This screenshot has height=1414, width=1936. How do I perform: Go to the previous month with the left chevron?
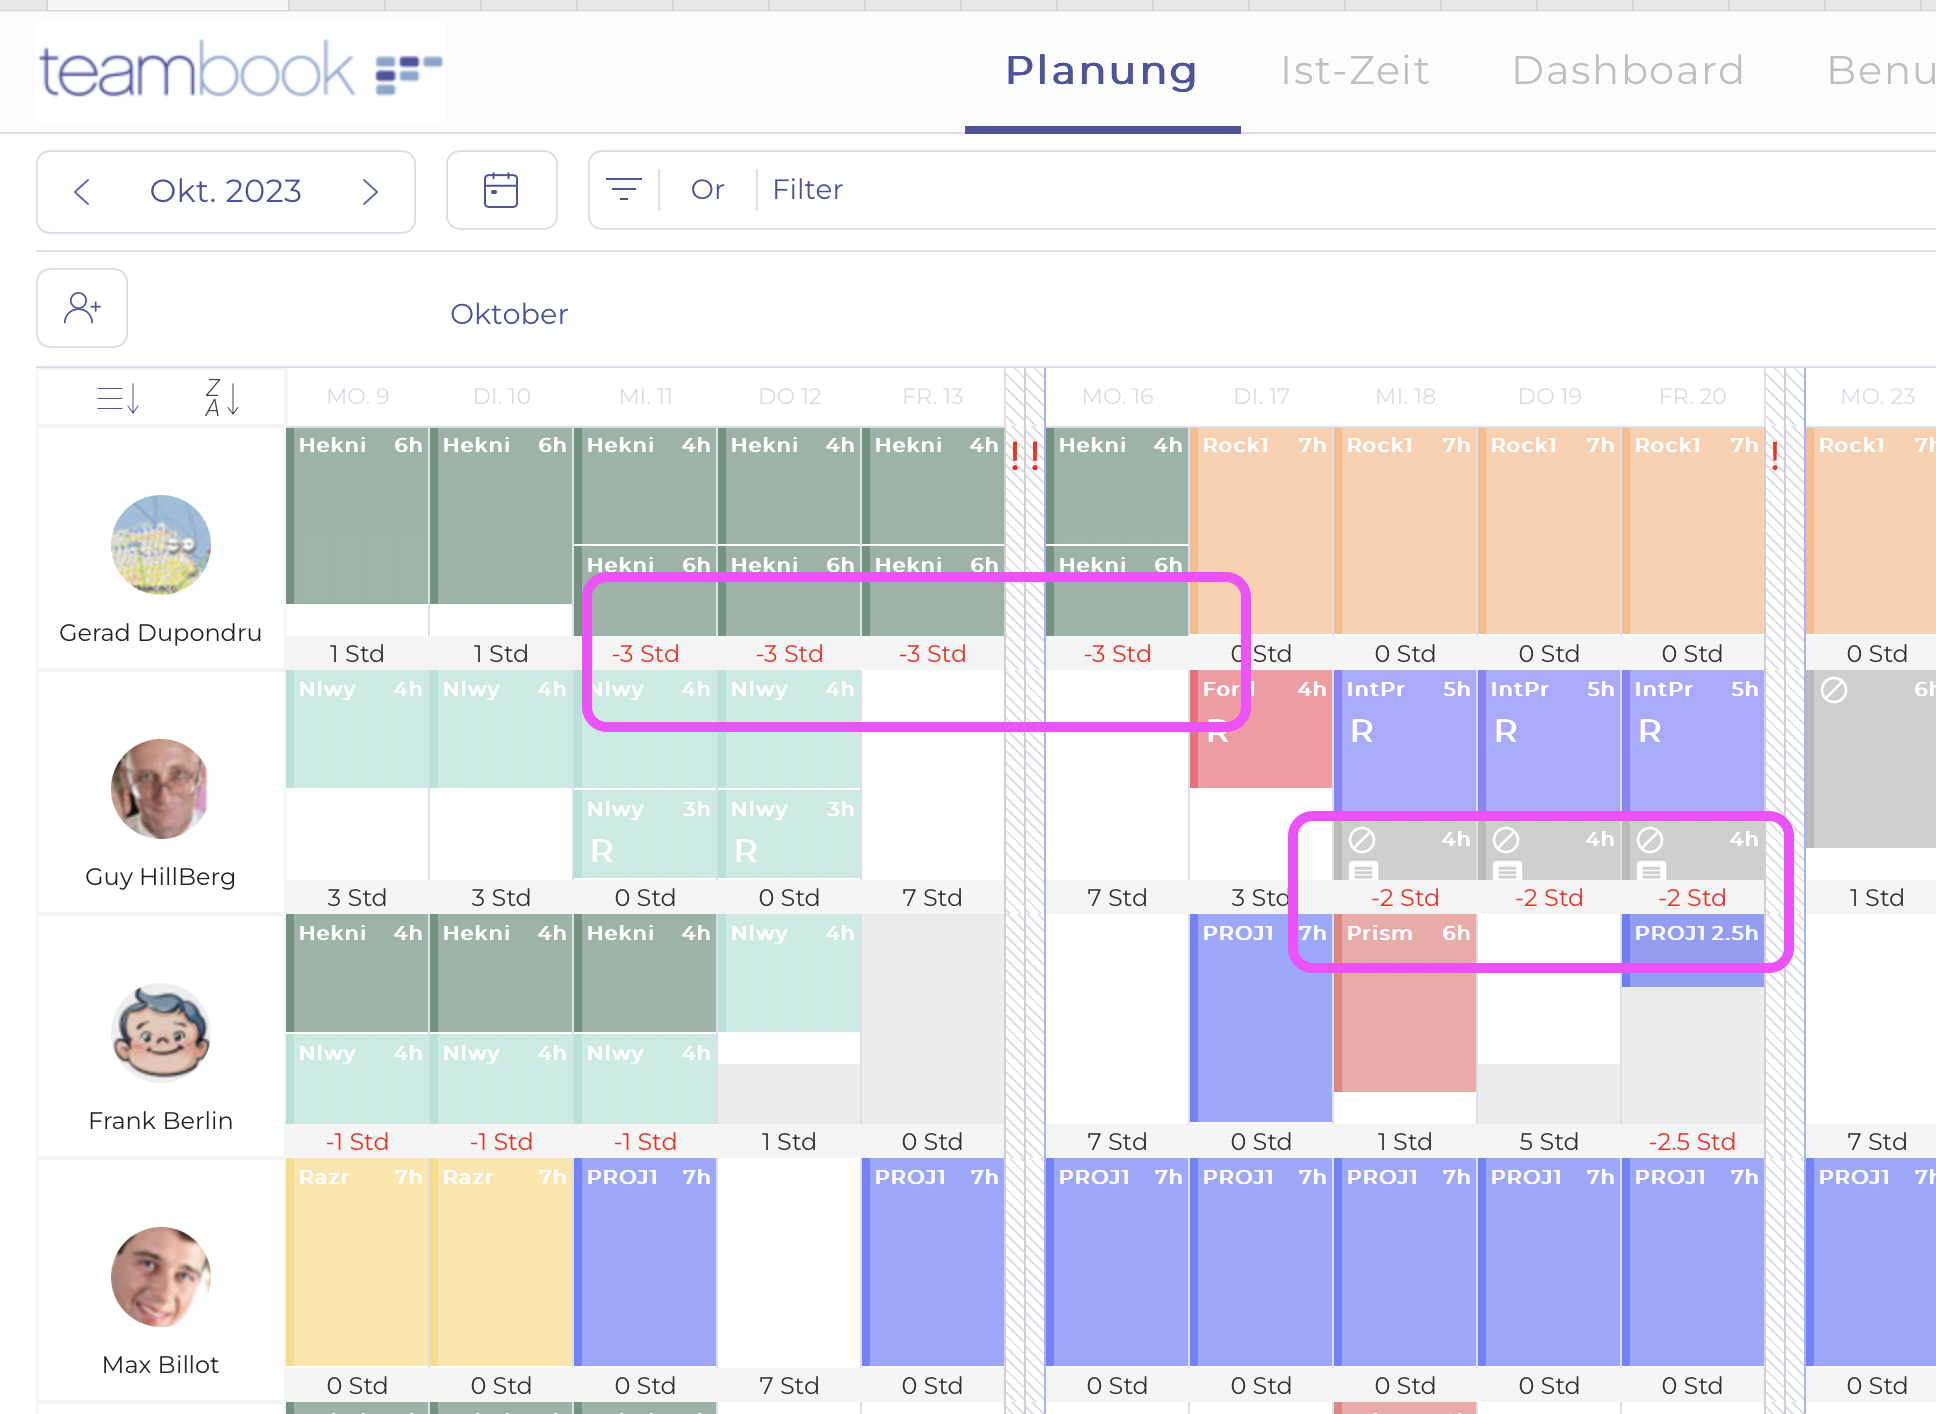(x=82, y=191)
